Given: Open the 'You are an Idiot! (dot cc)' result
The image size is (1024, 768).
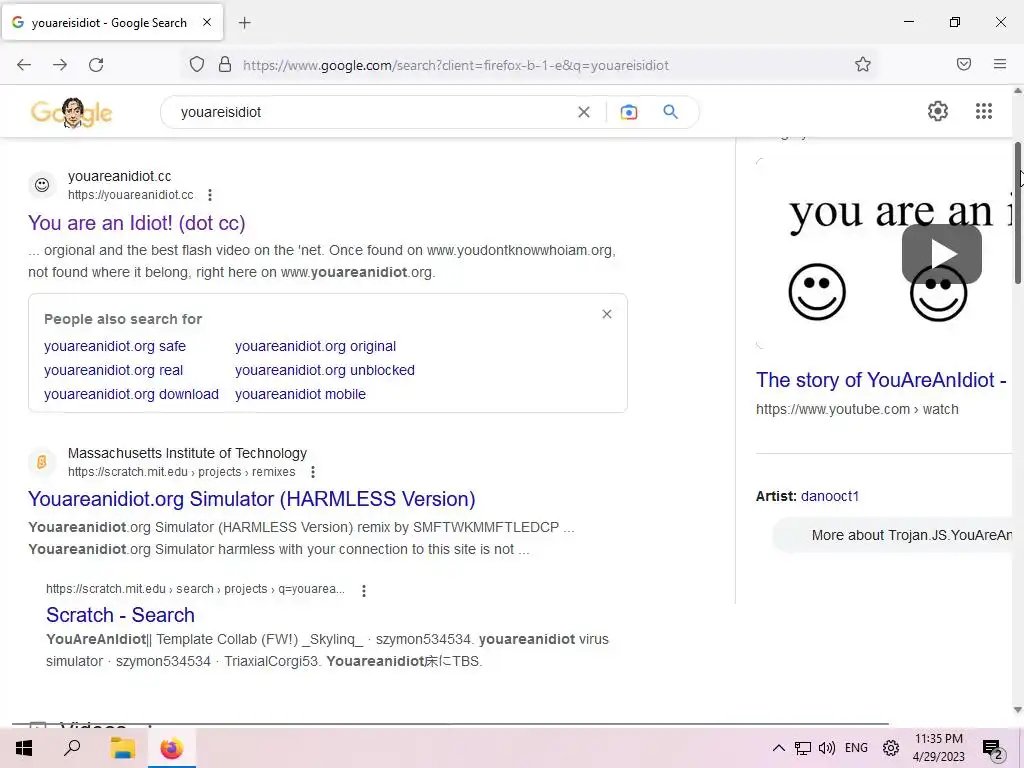Looking at the screenshot, I should pyautogui.click(x=136, y=223).
